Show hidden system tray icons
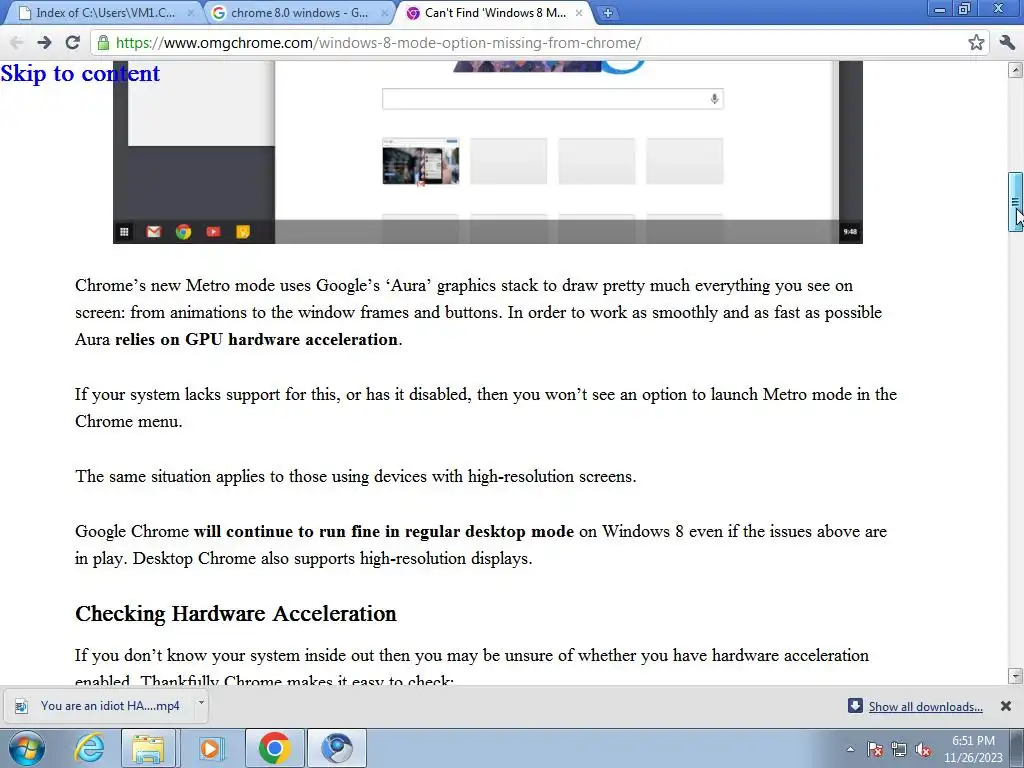The image size is (1024, 768). tap(850, 750)
